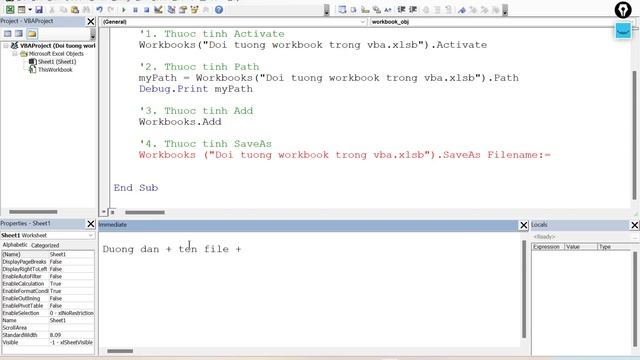The height and width of the screenshot is (360, 640).
Task: Collapse the VBAProject tree node
Action: pyautogui.click(x=6, y=46)
